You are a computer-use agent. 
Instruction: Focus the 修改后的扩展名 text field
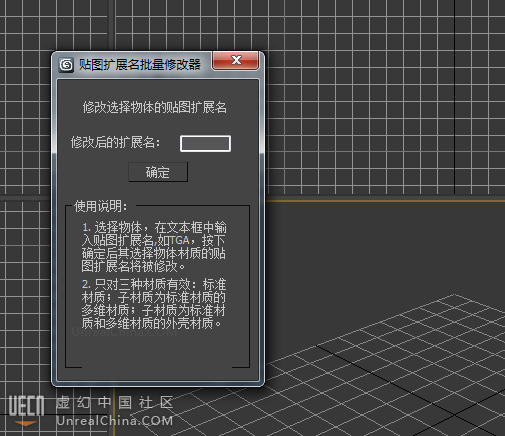point(205,144)
